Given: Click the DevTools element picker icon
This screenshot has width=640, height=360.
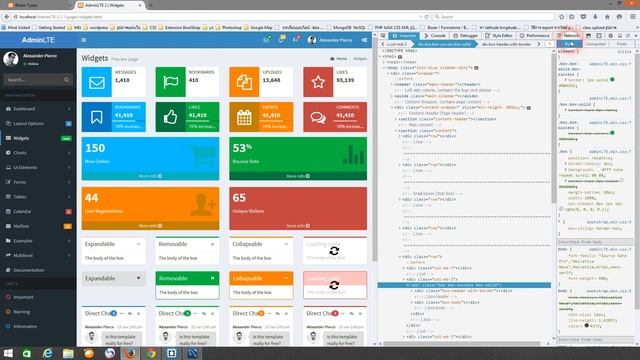Looking at the screenshot, I should (383, 36).
